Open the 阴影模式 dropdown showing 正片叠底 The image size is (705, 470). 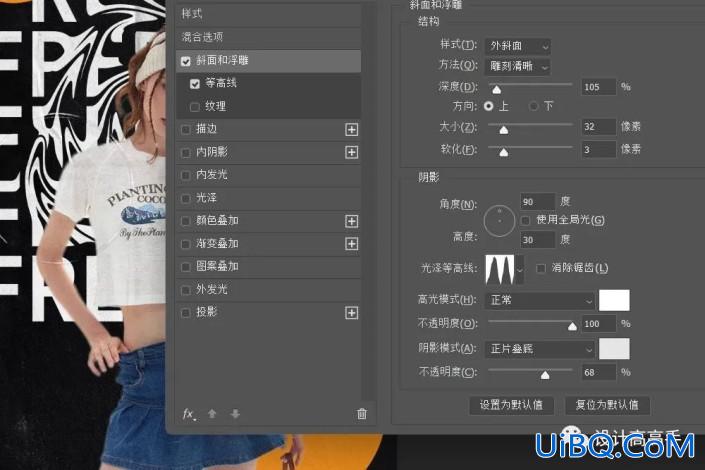click(540, 349)
